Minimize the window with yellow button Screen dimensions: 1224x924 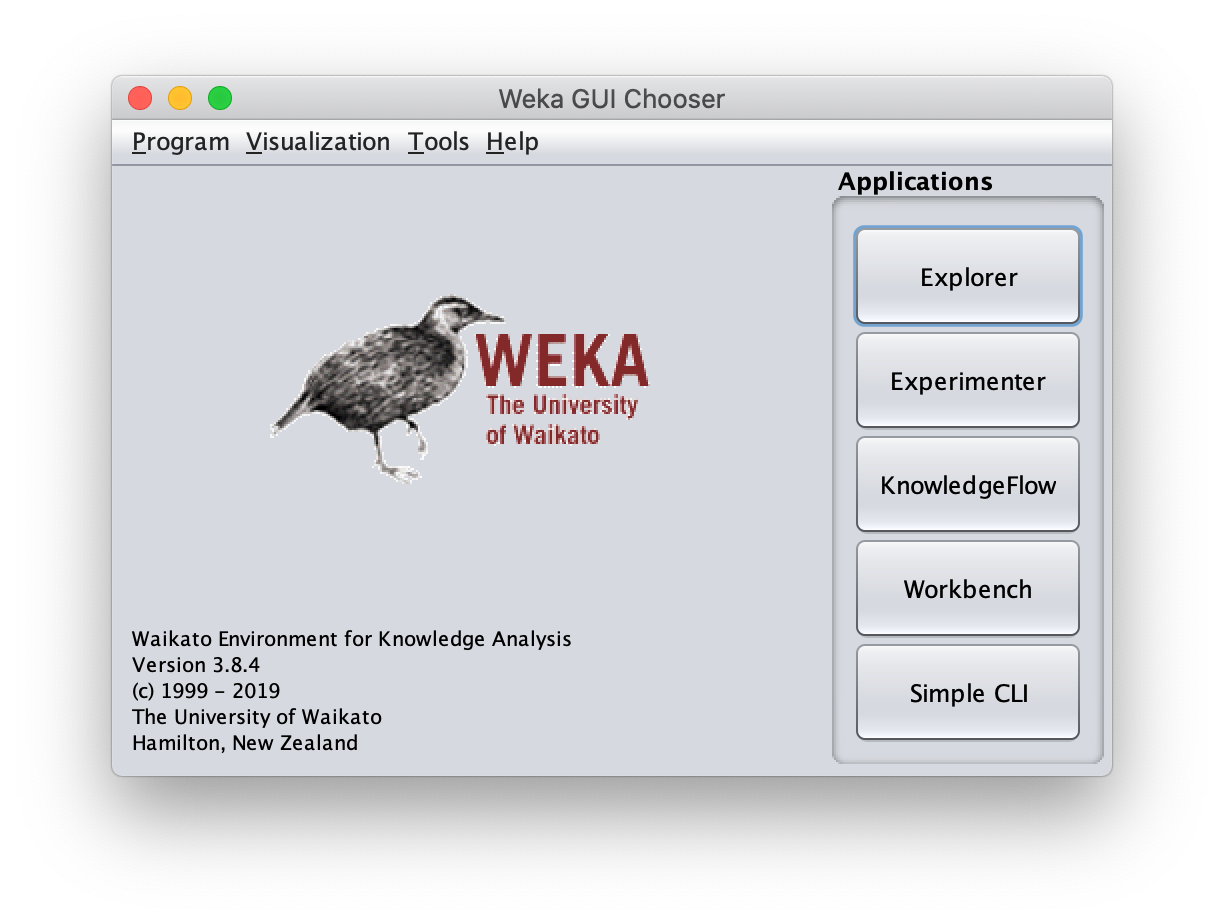point(180,98)
